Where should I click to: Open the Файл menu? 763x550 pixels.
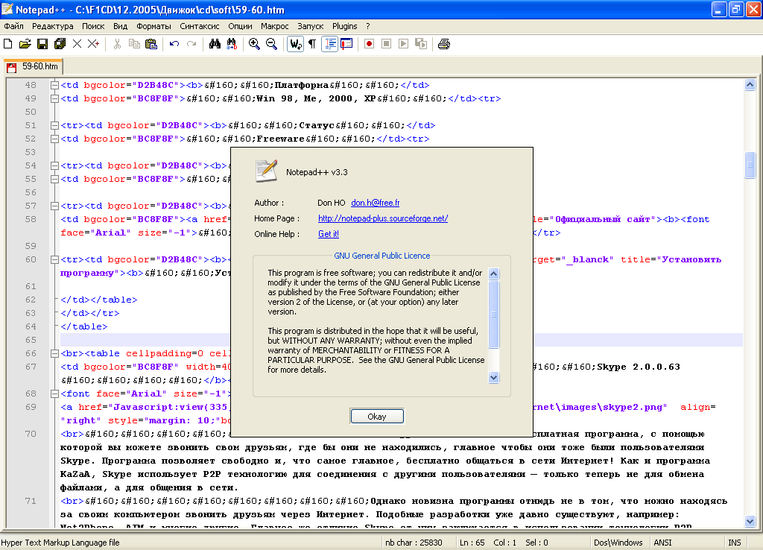click(14, 26)
